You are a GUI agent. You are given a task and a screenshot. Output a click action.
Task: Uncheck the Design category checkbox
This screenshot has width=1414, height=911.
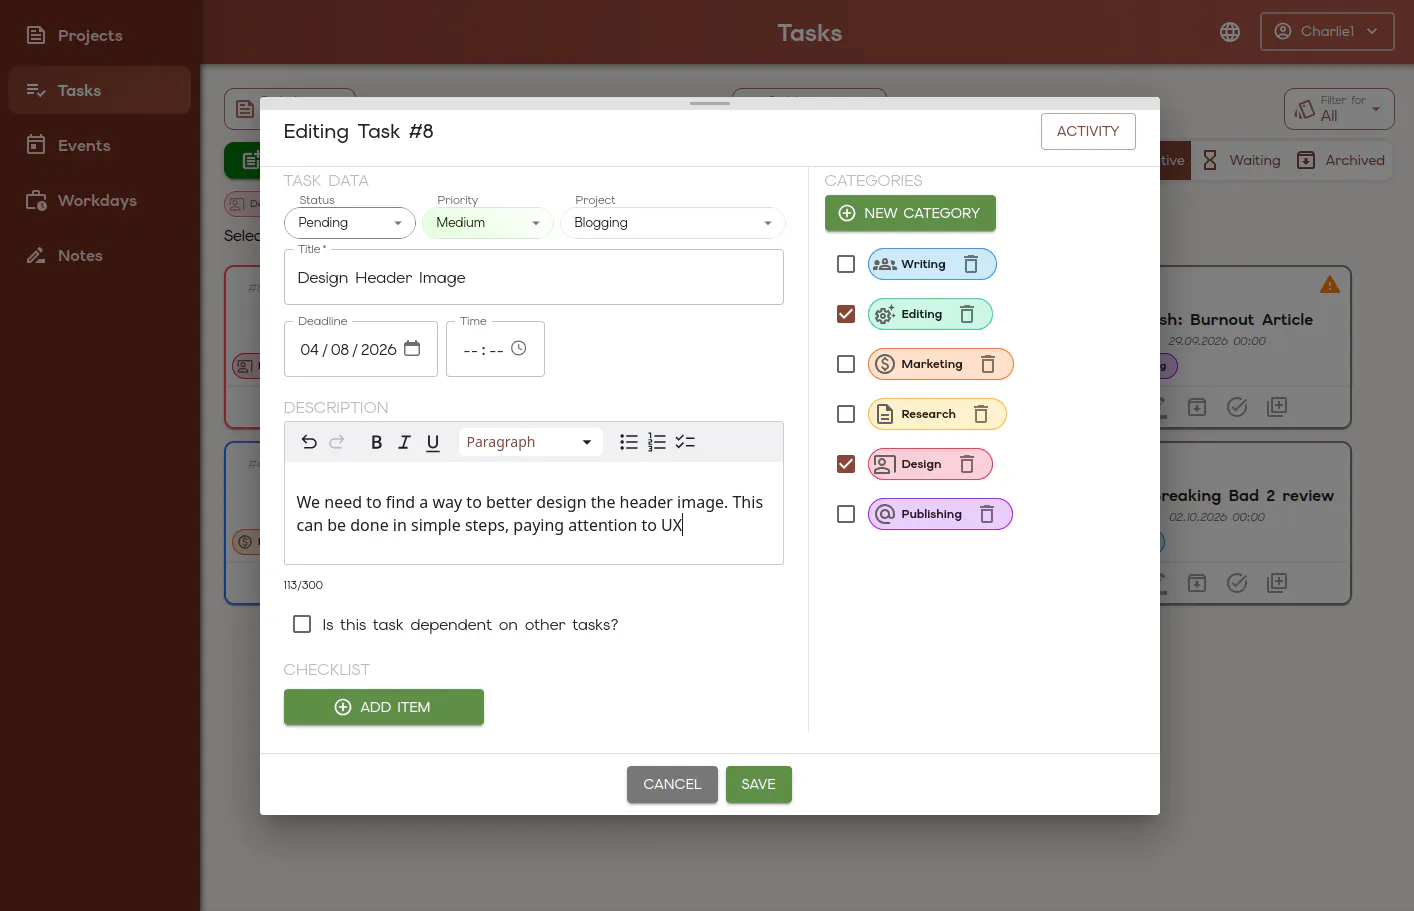tap(846, 464)
